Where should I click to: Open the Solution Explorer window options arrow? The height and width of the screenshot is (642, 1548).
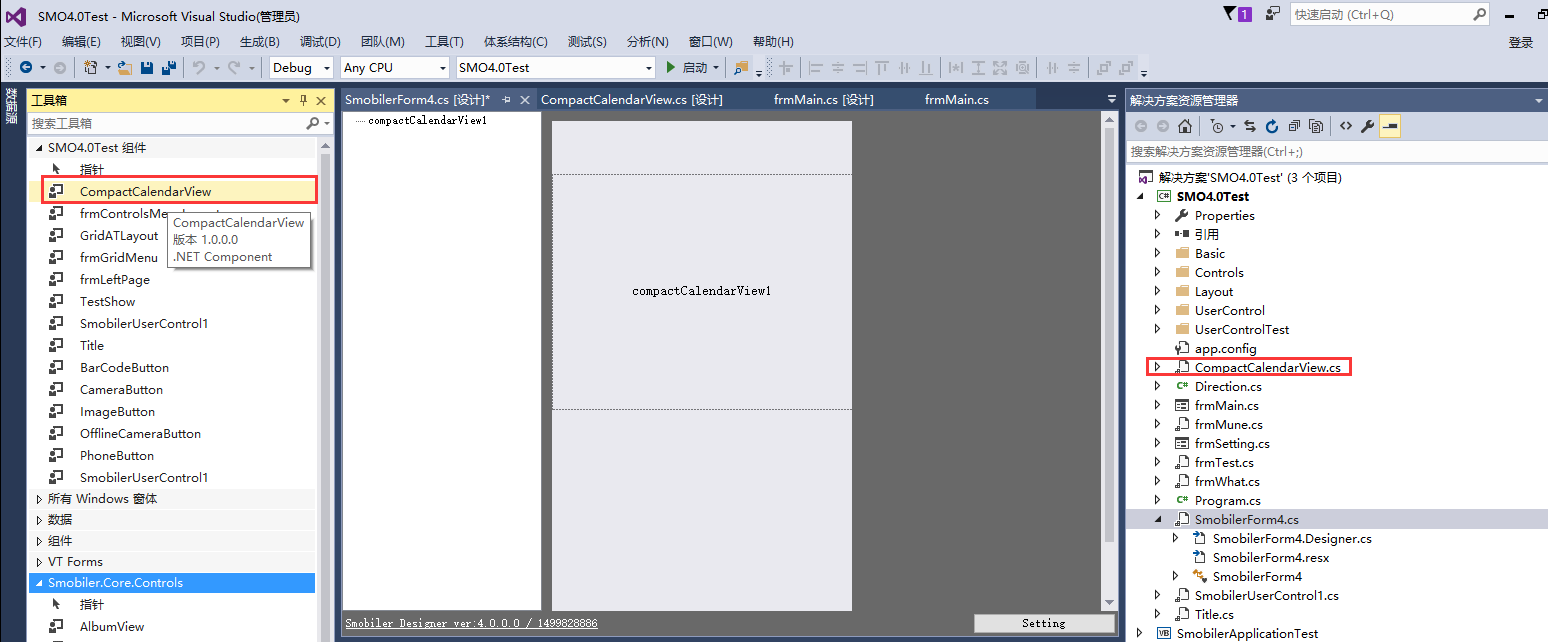[1539, 100]
